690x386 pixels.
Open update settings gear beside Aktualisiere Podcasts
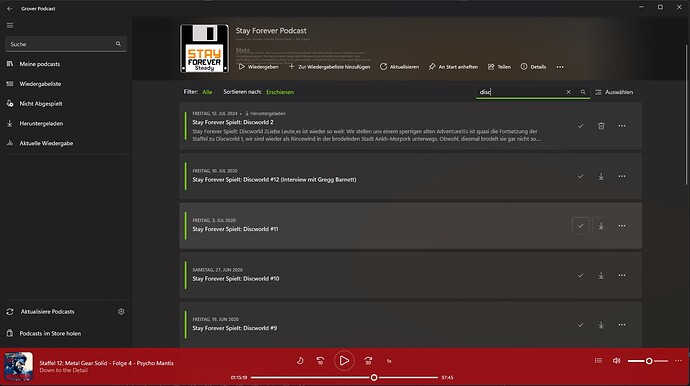click(x=121, y=312)
